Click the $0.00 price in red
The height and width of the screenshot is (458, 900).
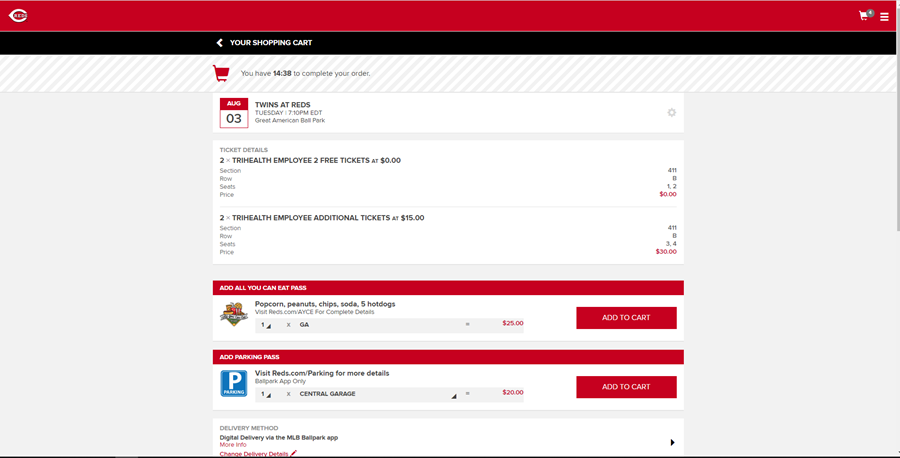click(668, 195)
